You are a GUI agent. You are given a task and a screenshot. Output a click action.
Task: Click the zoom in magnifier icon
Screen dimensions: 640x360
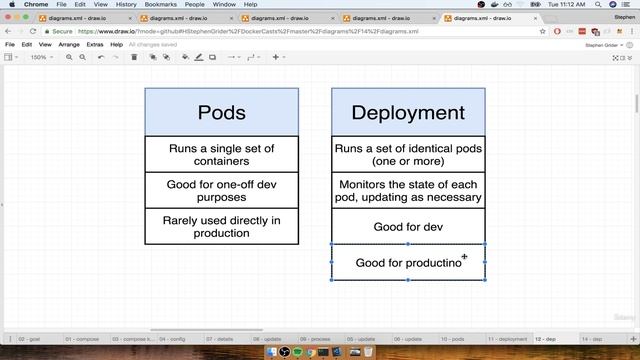pyautogui.click(x=69, y=58)
